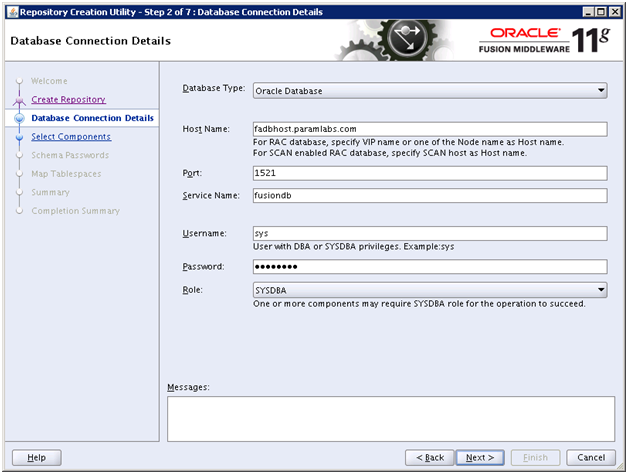
Task: Click the Role label
Action: [192, 290]
